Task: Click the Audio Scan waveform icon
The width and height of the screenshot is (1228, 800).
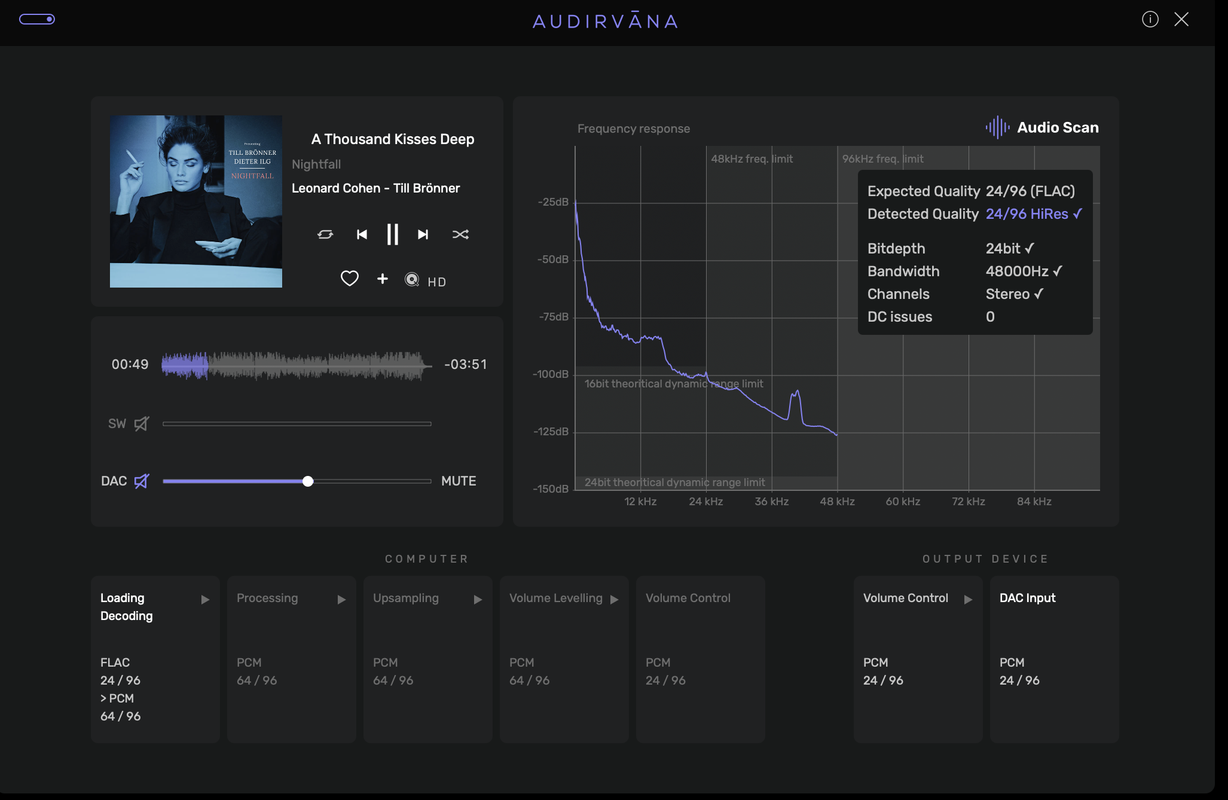Action: (997, 127)
